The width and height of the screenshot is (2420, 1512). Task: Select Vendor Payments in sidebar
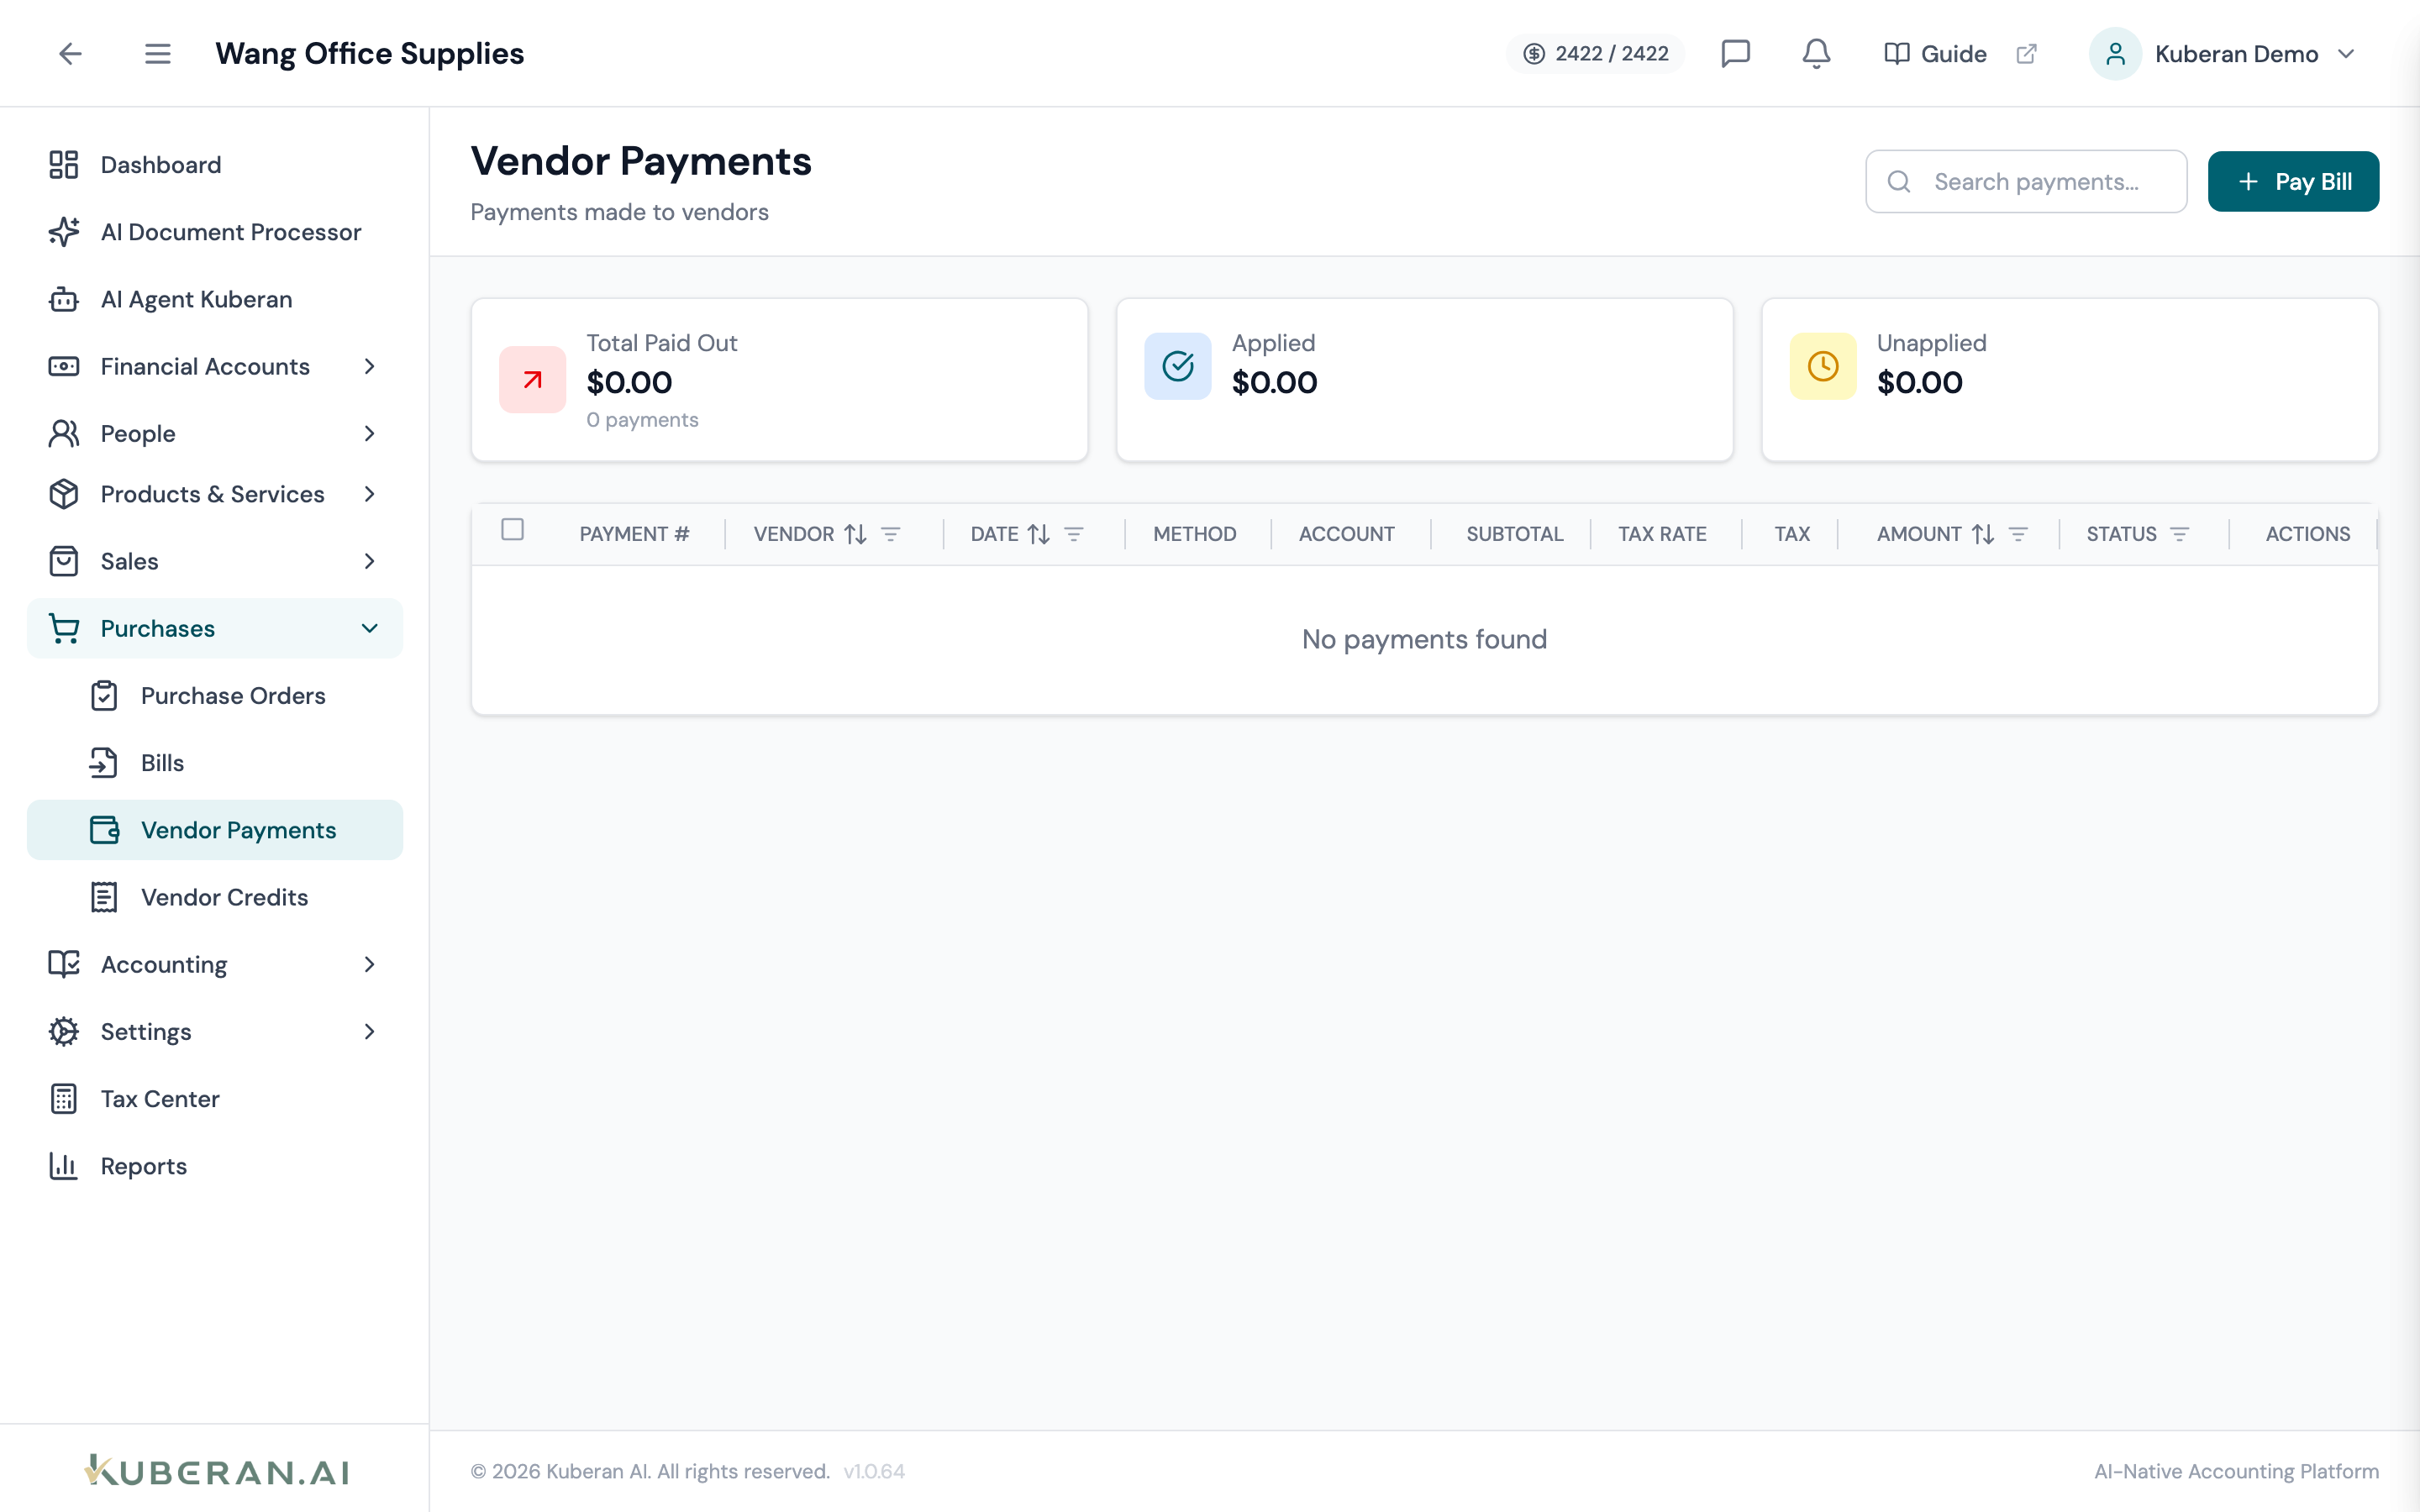click(215, 830)
